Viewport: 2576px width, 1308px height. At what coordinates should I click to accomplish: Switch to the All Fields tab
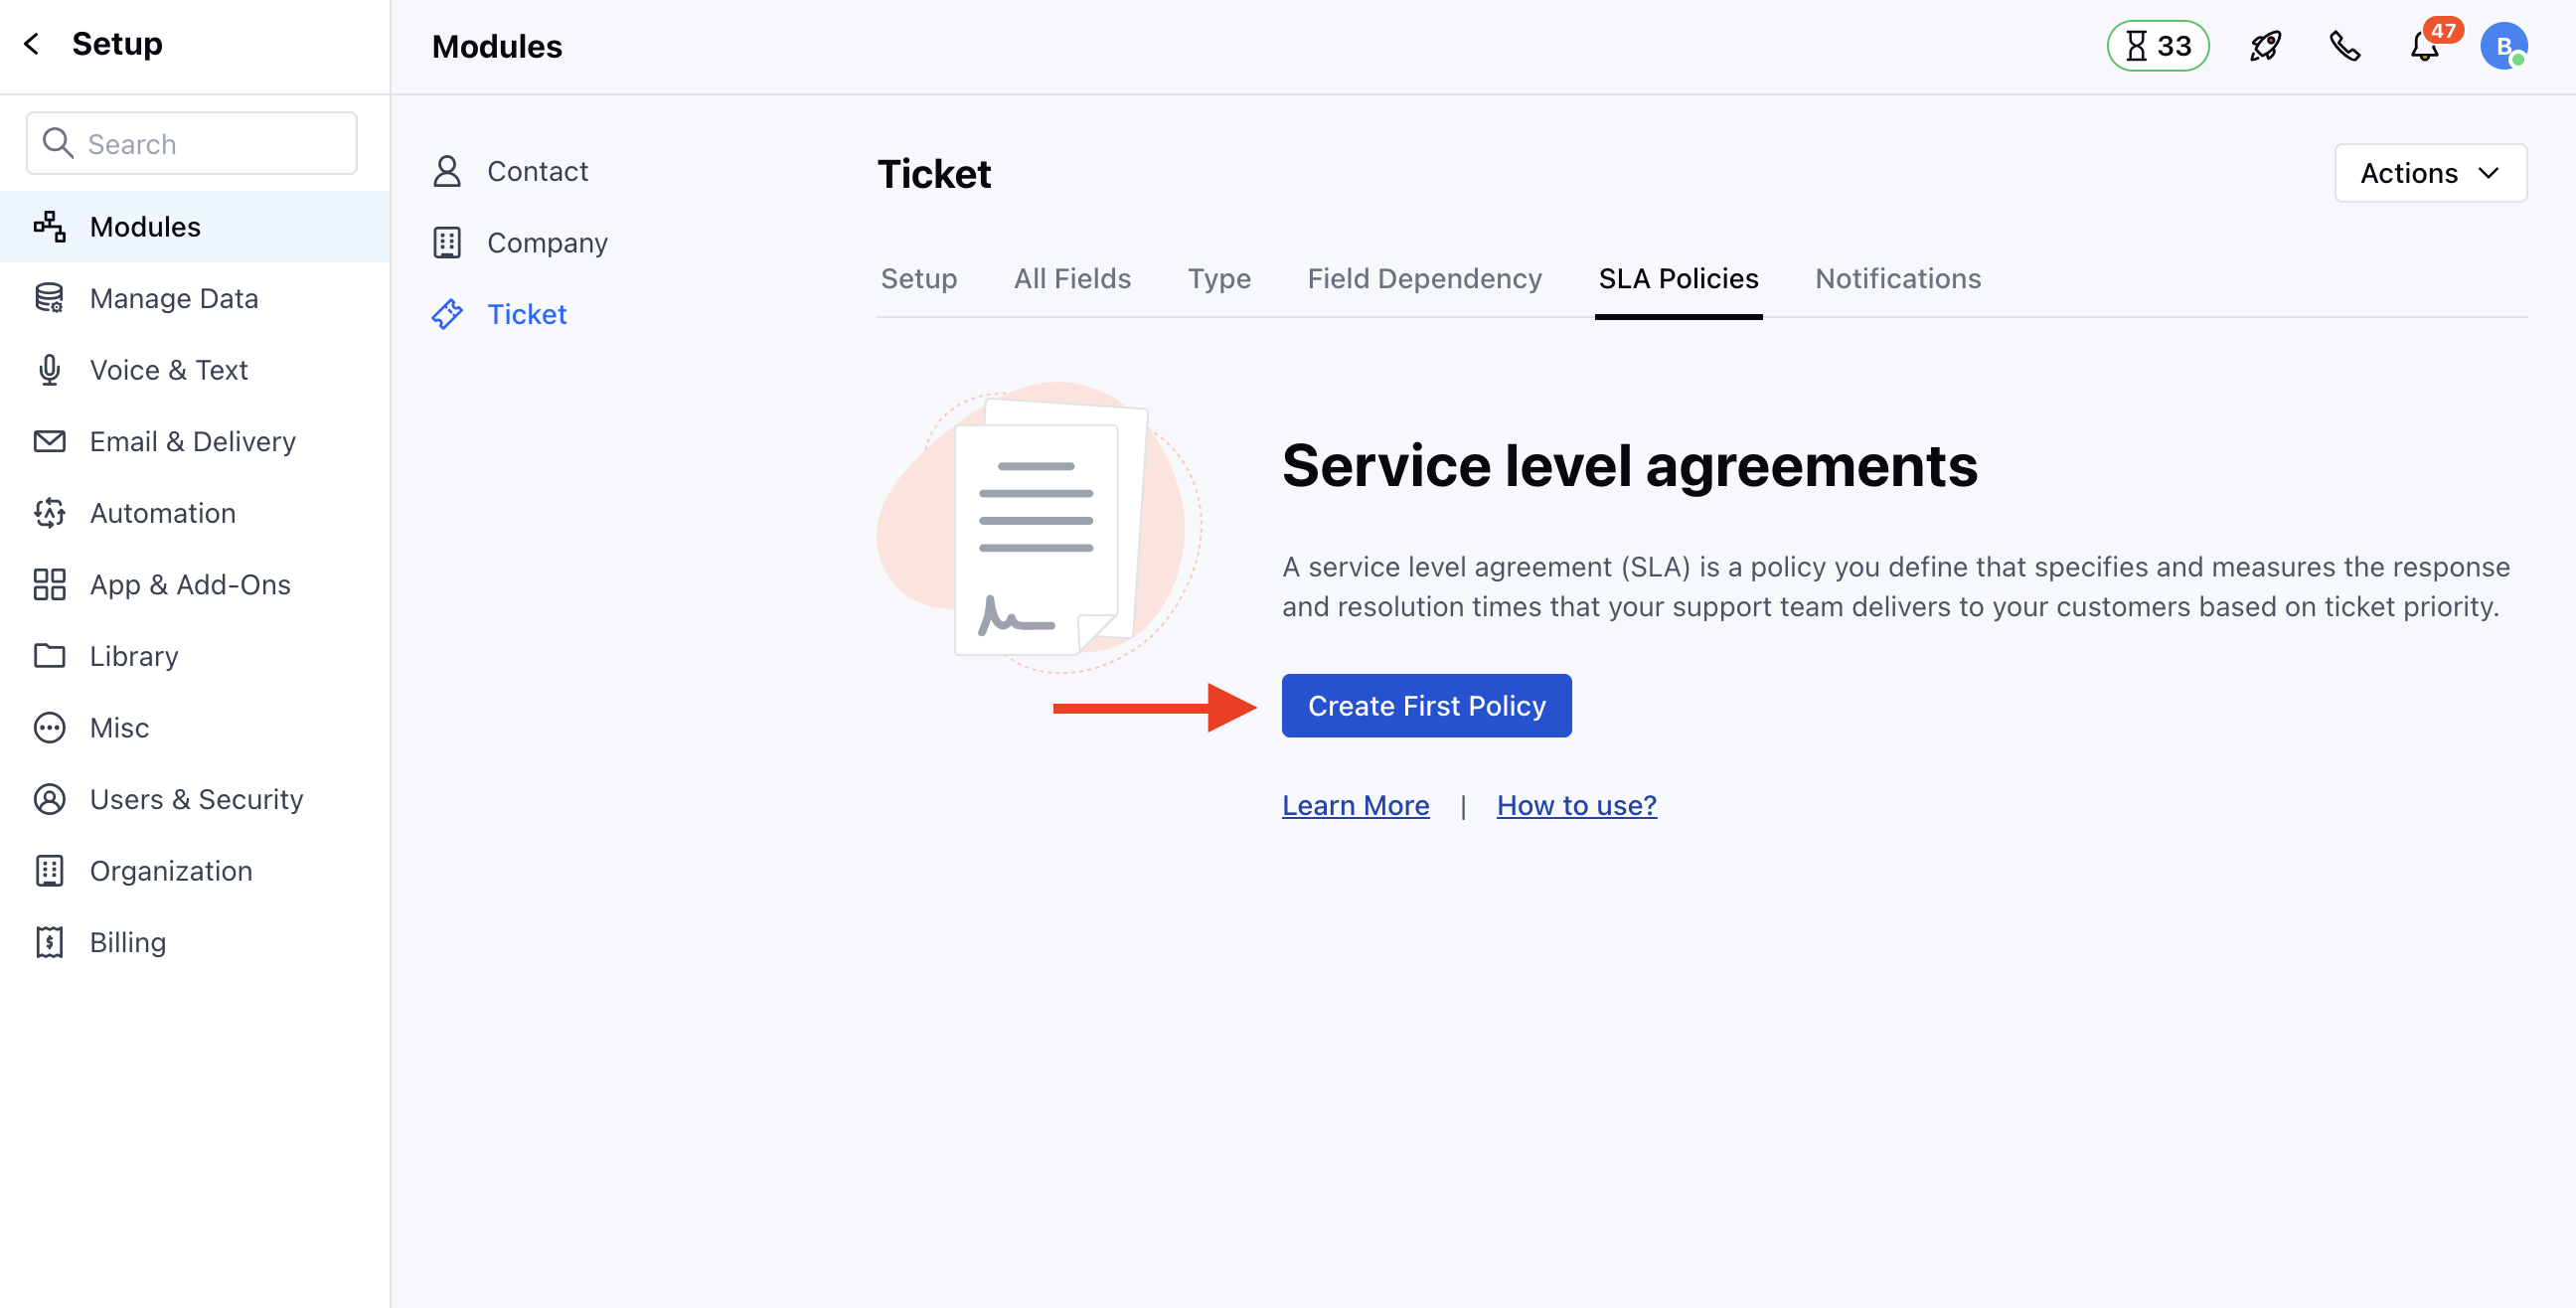coord(1072,278)
